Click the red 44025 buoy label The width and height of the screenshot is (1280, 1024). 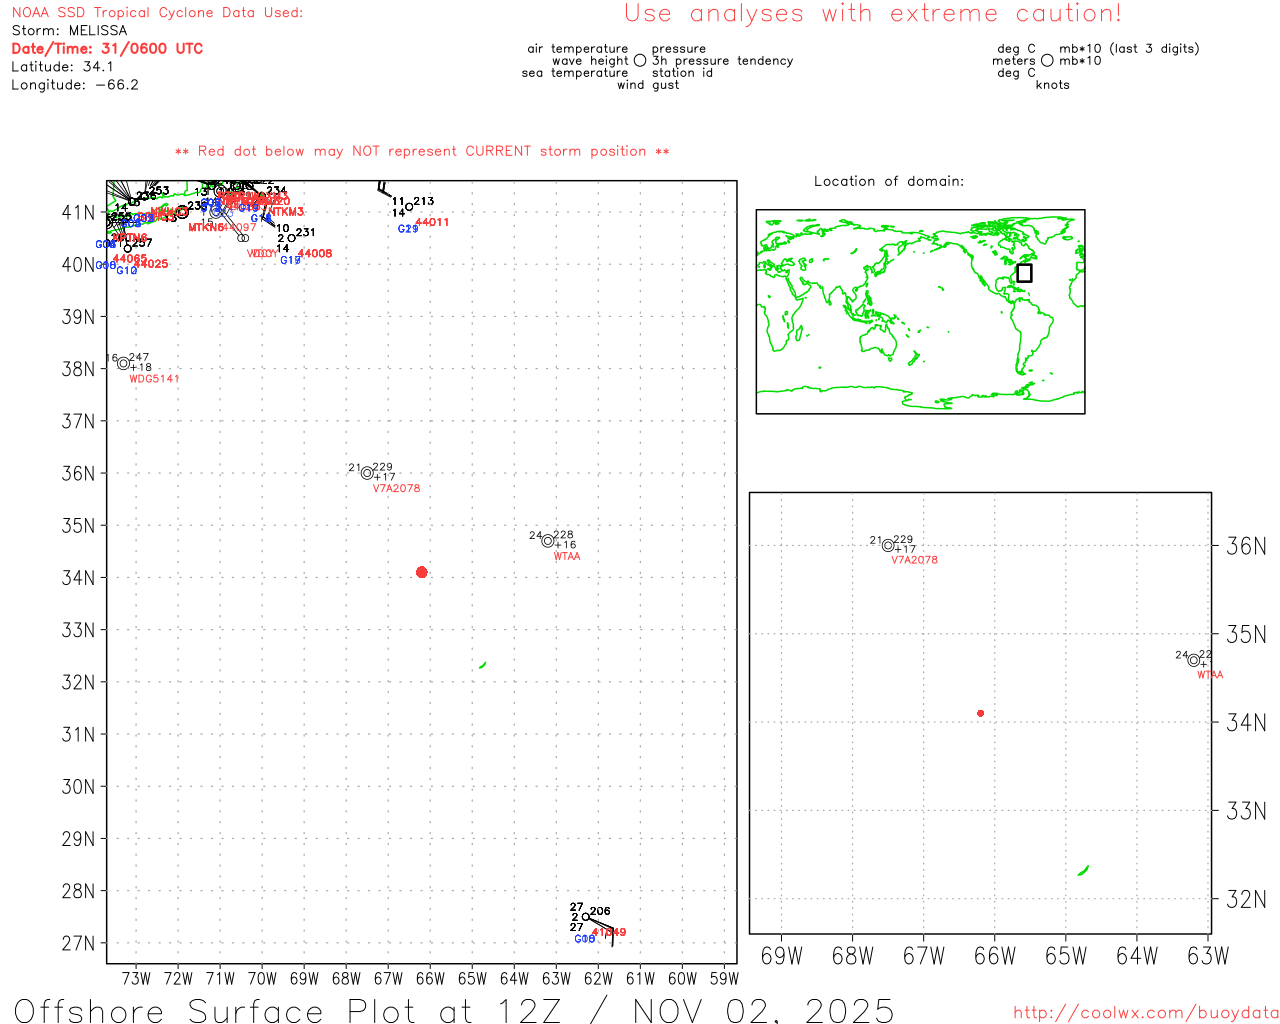click(151, 264)
